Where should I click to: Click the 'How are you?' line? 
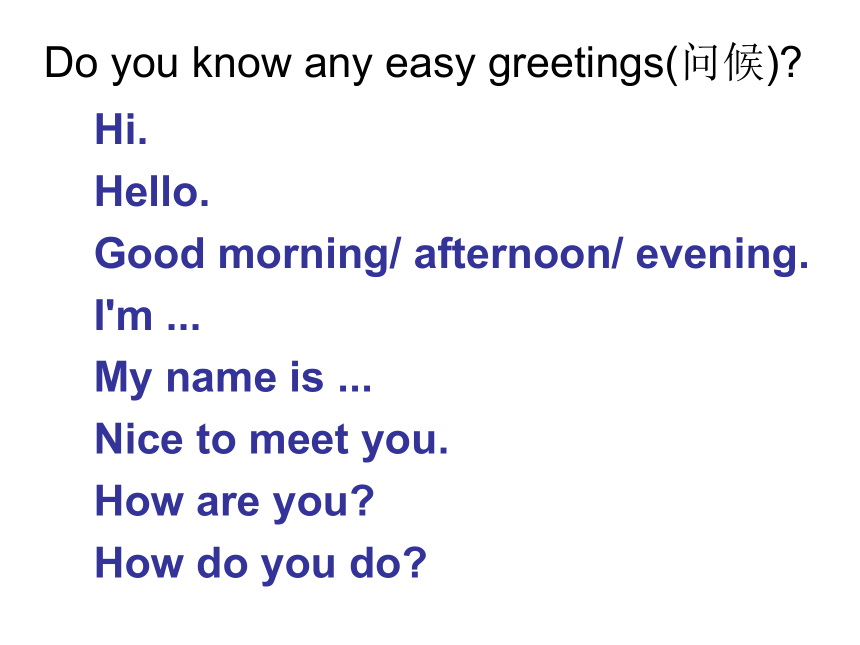pos(234,503)
